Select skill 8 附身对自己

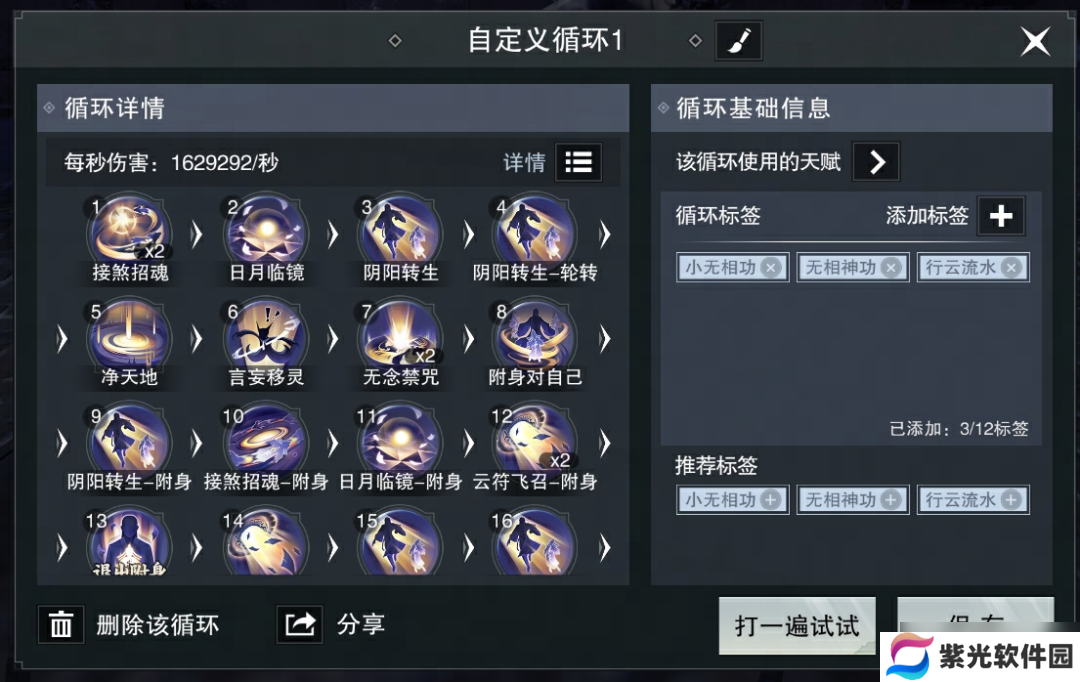(535, 337)
